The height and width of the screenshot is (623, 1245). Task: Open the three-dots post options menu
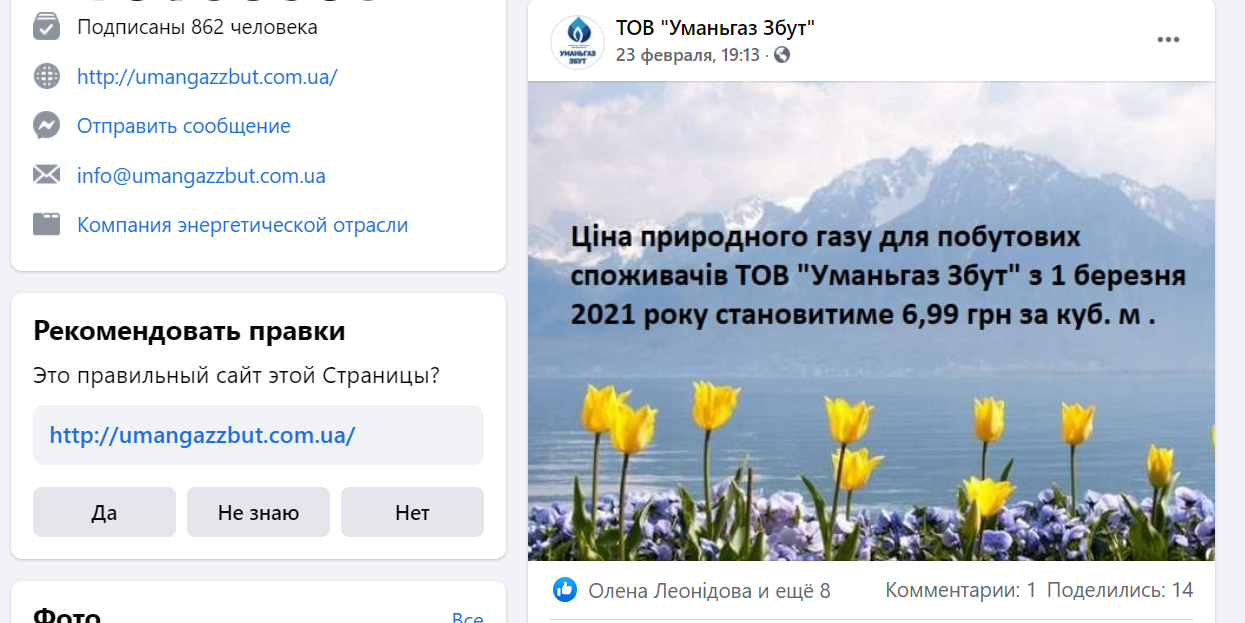pos(1168,40)
